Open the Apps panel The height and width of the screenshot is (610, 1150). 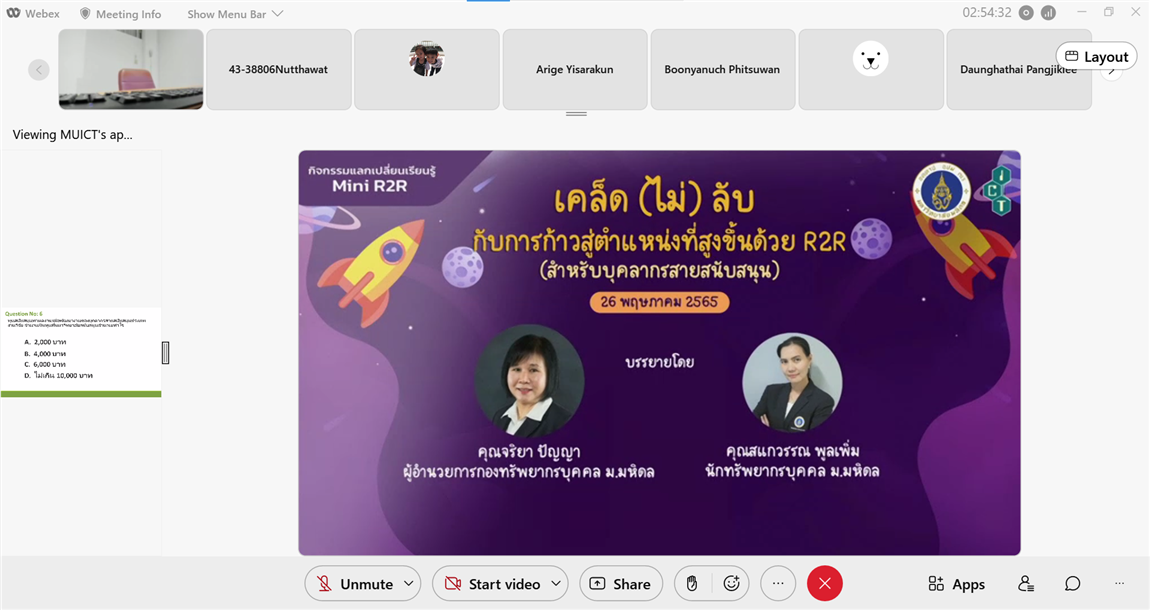pyautogui.click(x=956, y=584)
